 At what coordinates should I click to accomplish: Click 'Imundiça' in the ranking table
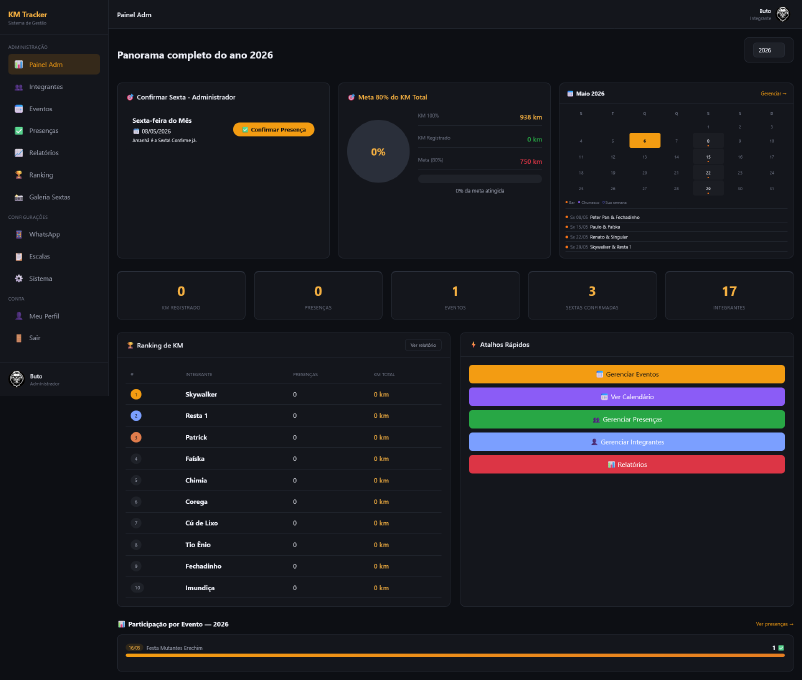click(200, 588)
